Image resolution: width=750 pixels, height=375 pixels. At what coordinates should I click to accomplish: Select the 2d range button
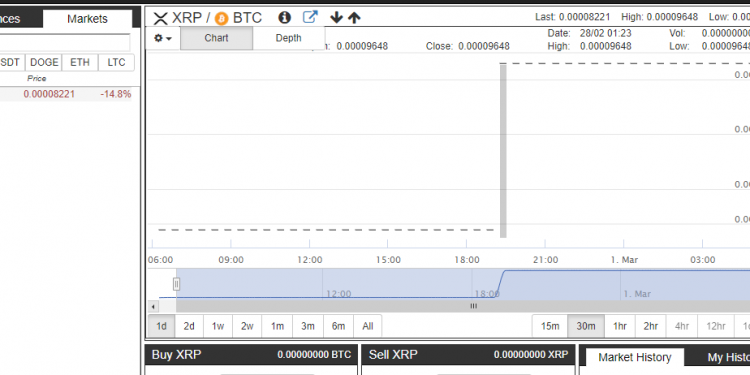click(189, 326)
